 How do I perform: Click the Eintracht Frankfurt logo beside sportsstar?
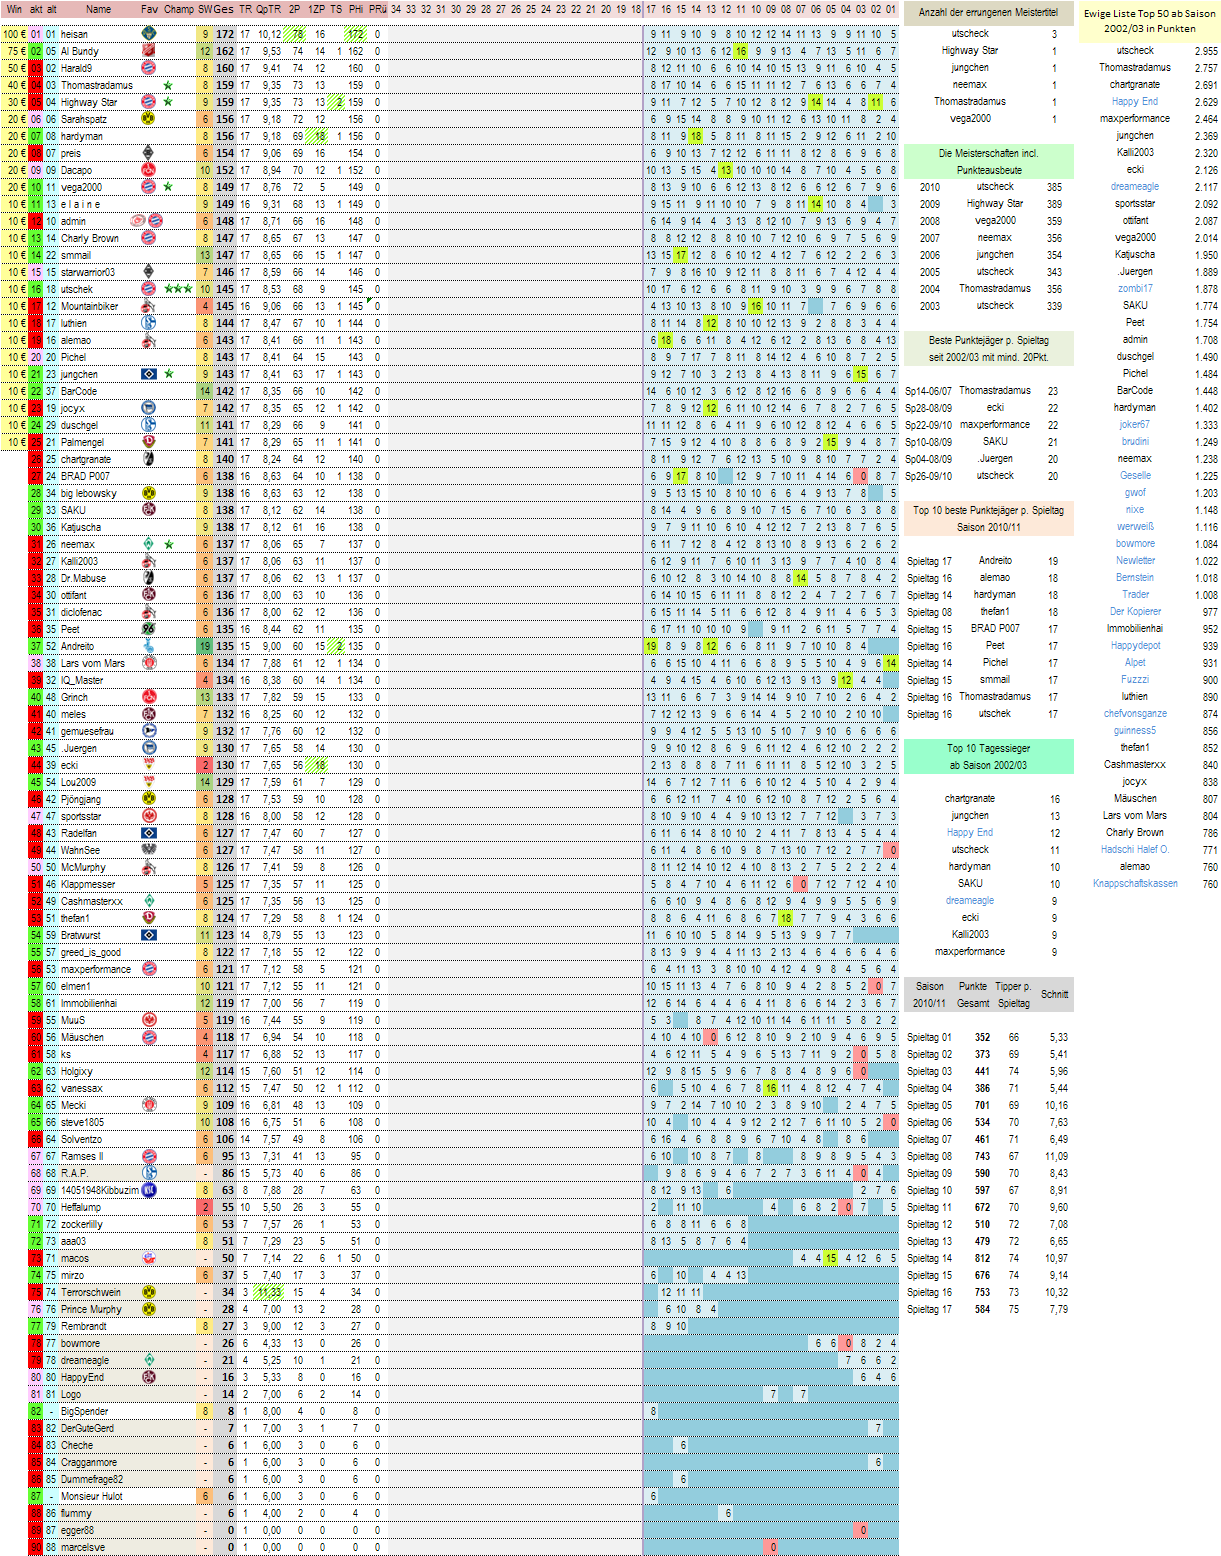(x=148, y=816)
